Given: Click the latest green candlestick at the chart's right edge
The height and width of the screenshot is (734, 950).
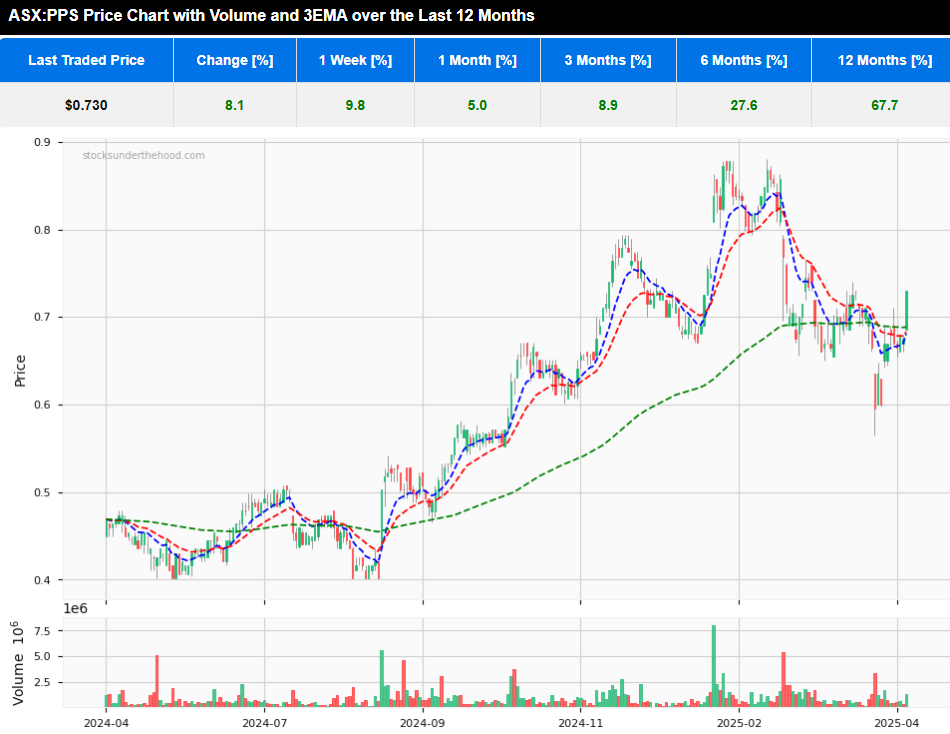Looking at the screenshot, I should coord(906,310).
